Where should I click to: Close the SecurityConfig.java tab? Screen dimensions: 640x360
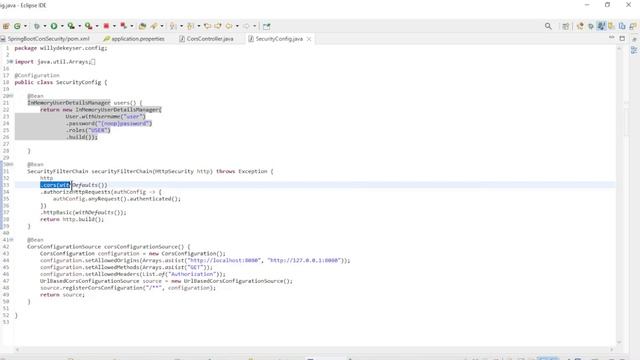(x=309, y=39)
